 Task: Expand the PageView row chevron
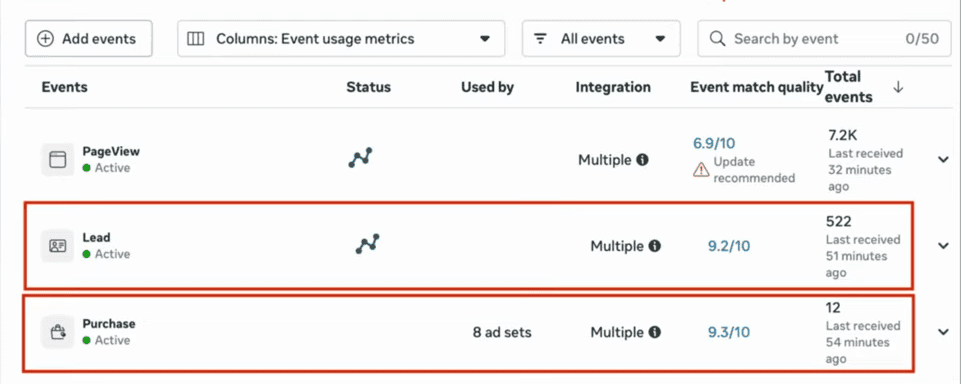[x=943, y=159]
